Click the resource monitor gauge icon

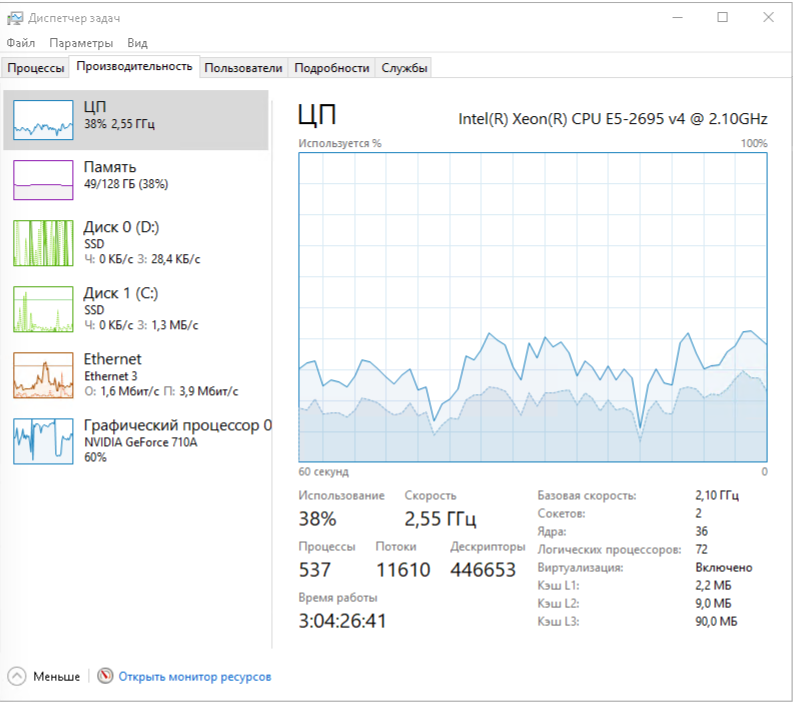(x=105, y=676)
